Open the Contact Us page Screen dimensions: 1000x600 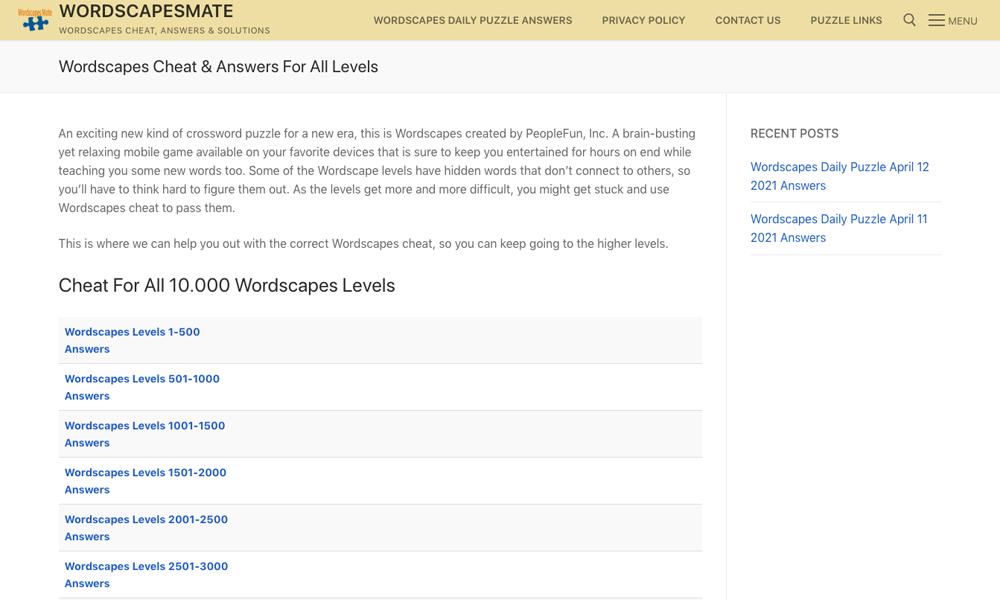pyautogui.click(x=747, y=20)
